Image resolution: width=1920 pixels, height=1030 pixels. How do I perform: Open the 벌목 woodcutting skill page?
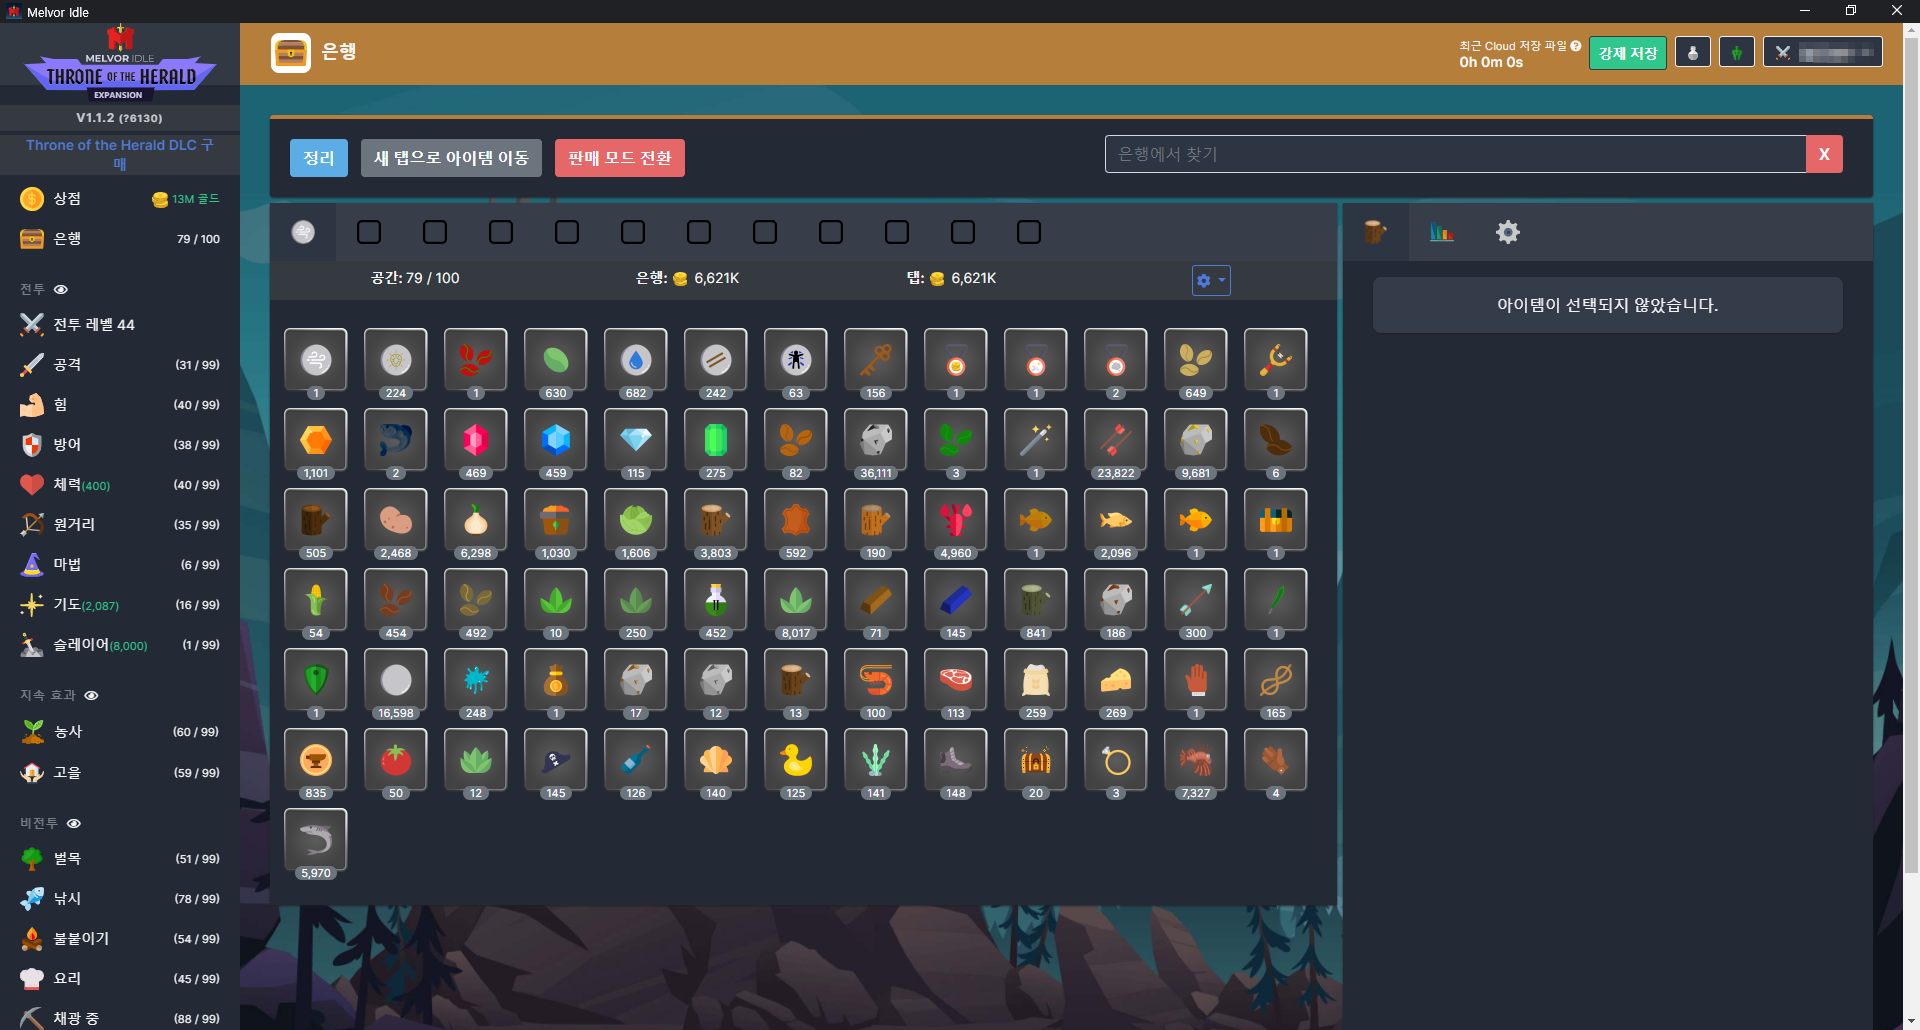point(120,859)
